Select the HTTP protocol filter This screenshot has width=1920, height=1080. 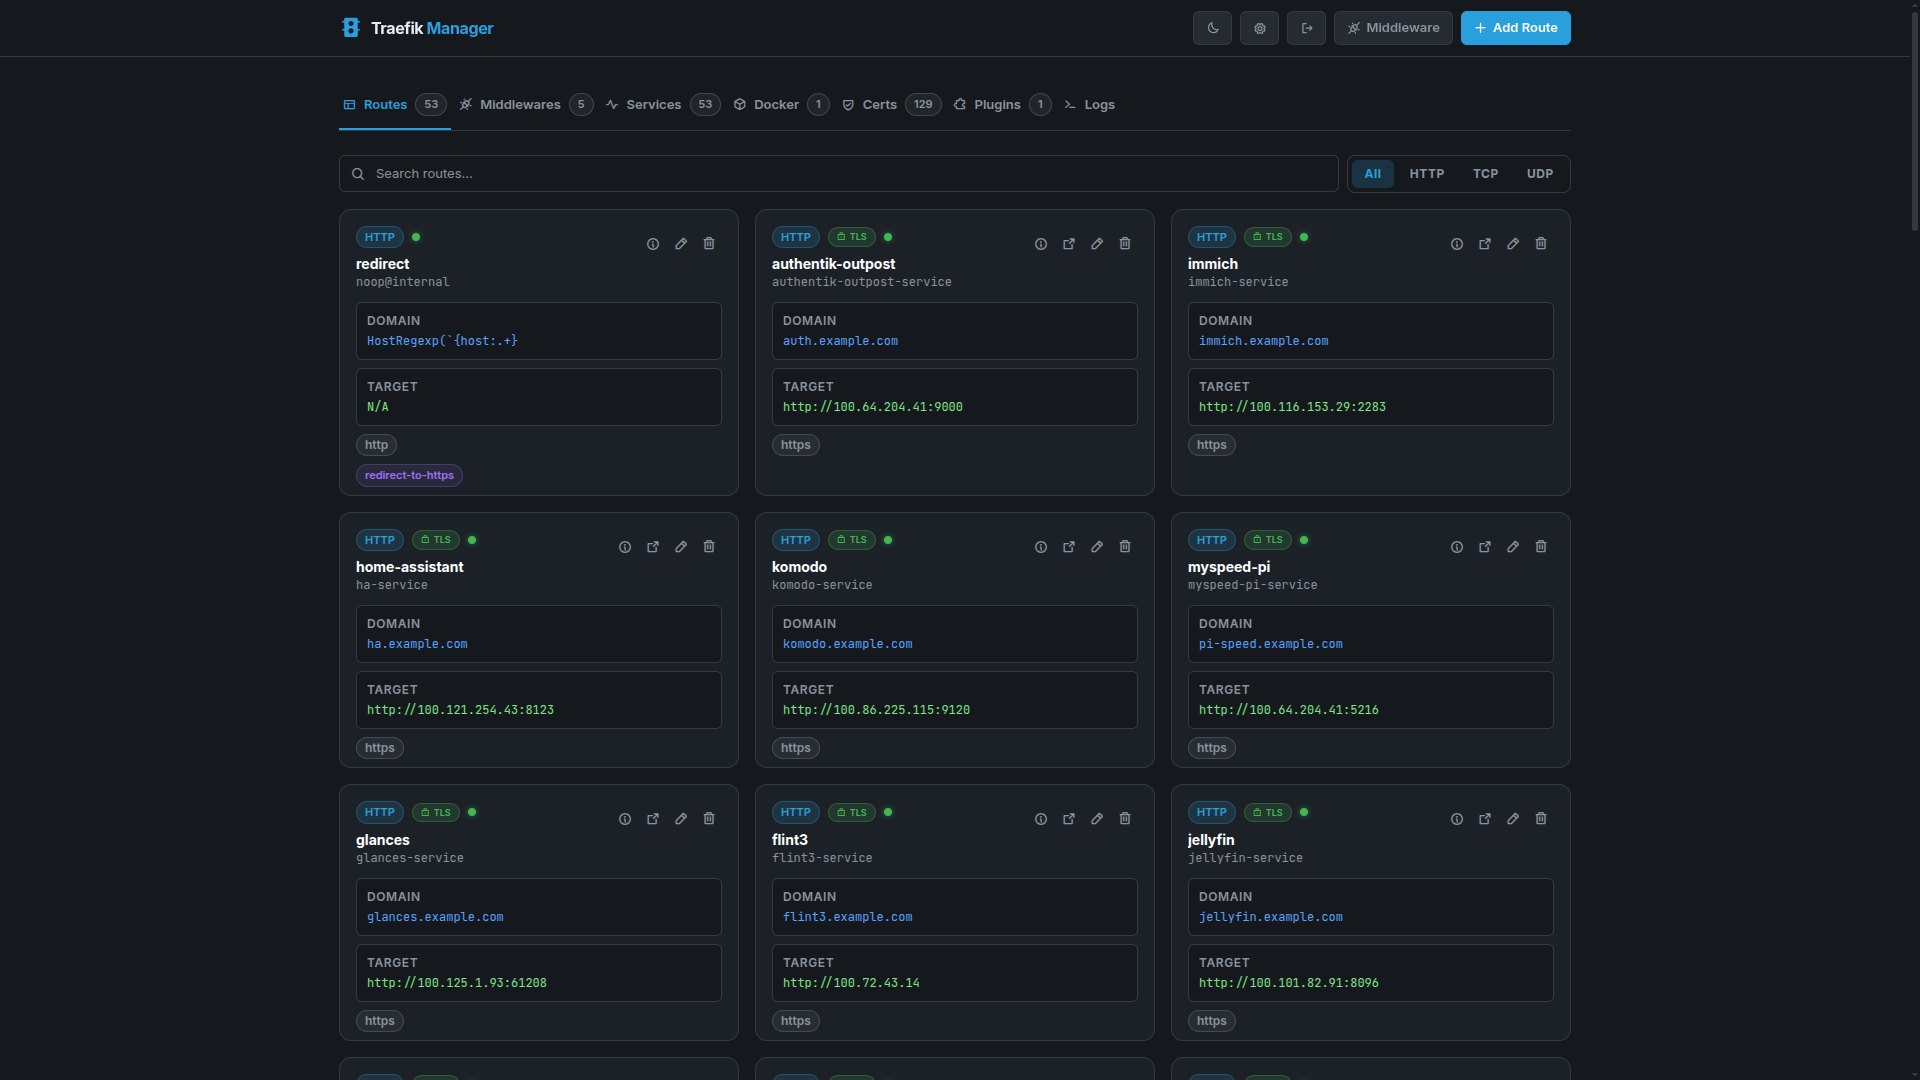coord(1425,173)
